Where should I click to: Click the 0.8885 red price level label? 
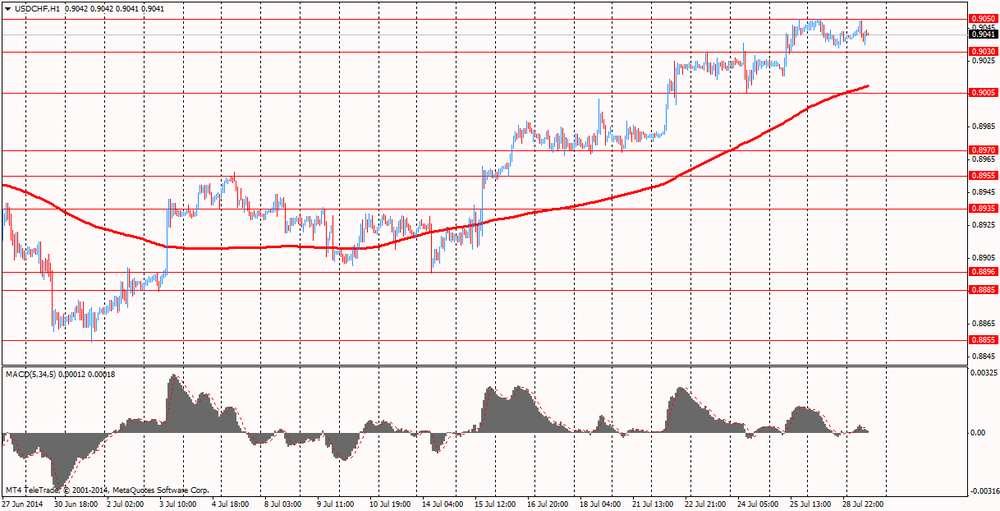tap(982, 290)
